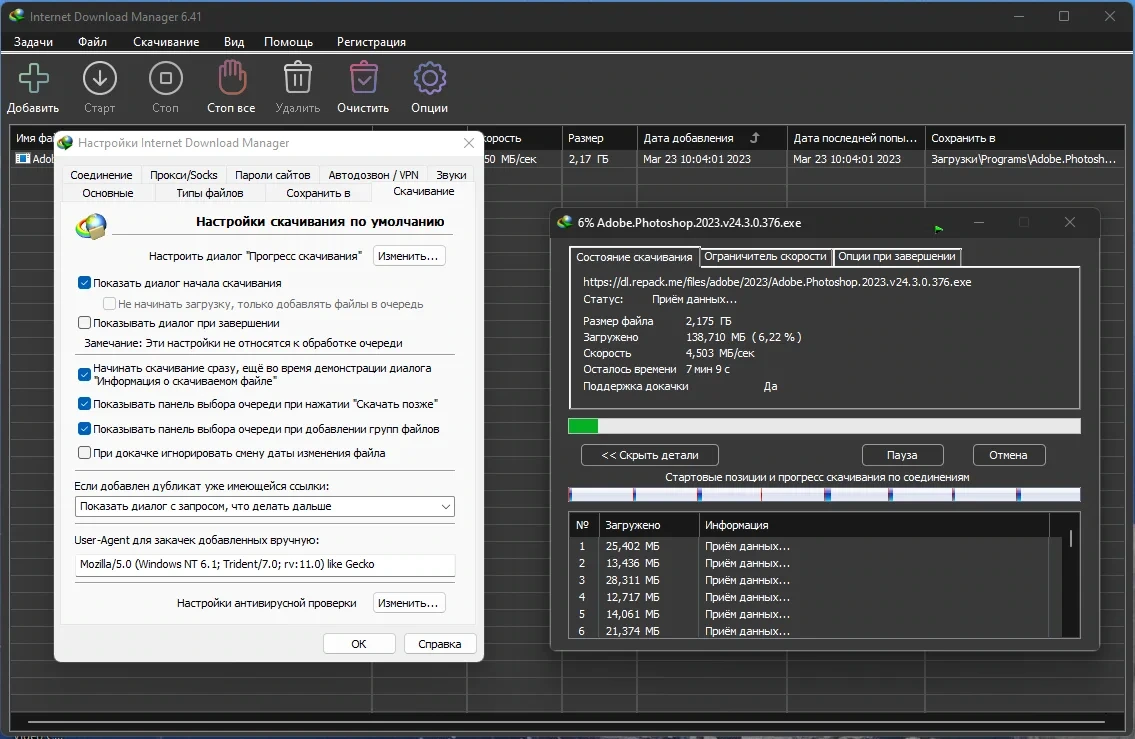Switch to the Соединение settings tab
Viewport: 1135px width, 739px height.
pyautogui.click(x=101, y=175)
